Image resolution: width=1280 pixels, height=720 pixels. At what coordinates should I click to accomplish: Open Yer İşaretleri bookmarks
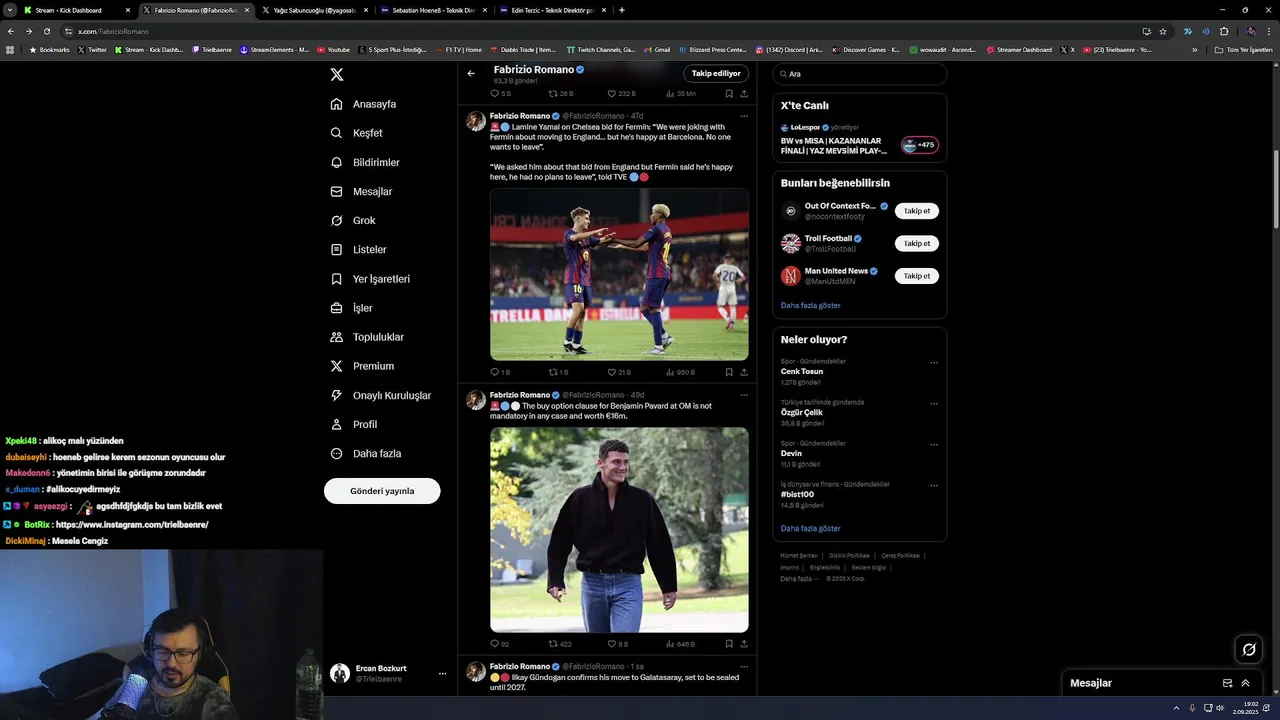pyautogui.click(x=370, y=279)
